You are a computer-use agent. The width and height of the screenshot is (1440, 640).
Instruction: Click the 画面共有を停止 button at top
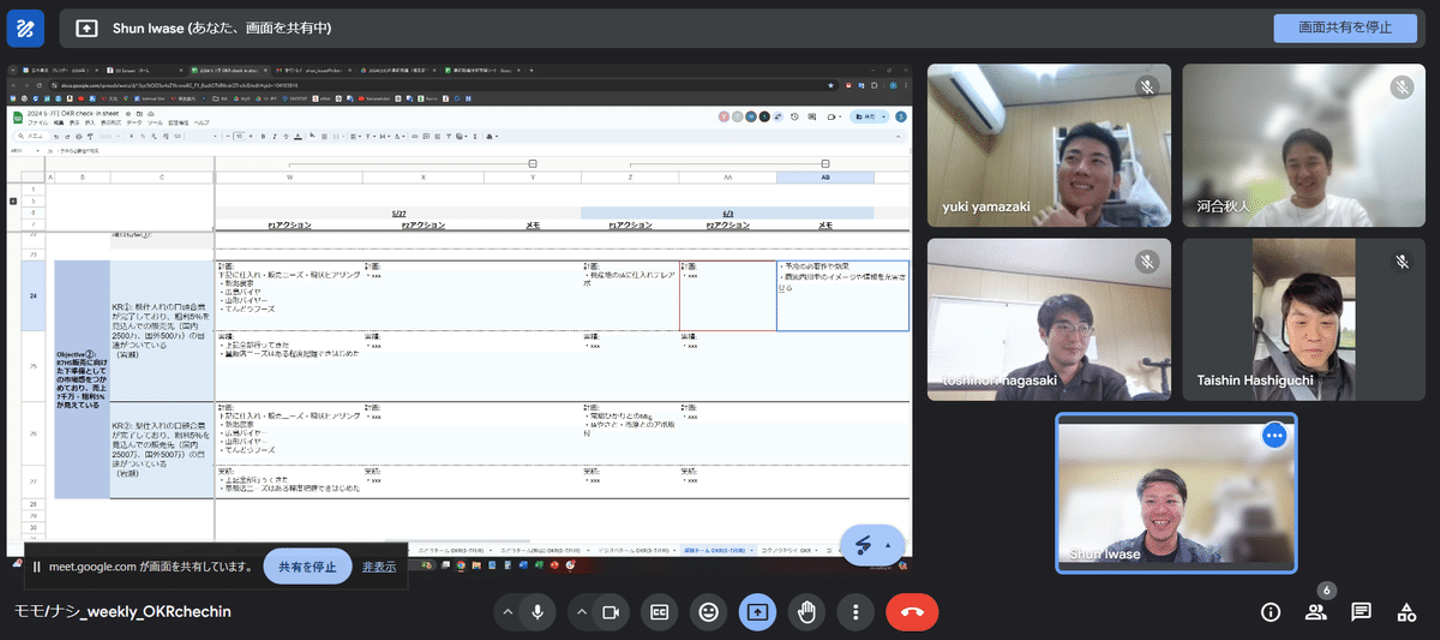coord(1344,28)
